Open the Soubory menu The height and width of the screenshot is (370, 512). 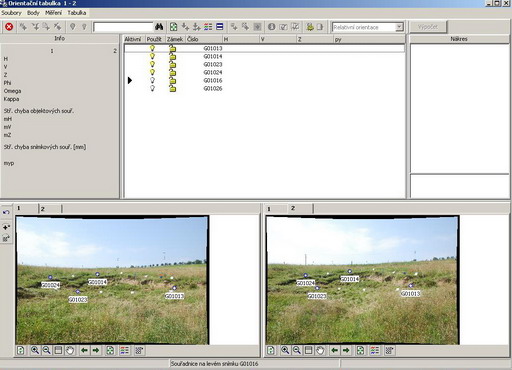[x=11, y=13]
